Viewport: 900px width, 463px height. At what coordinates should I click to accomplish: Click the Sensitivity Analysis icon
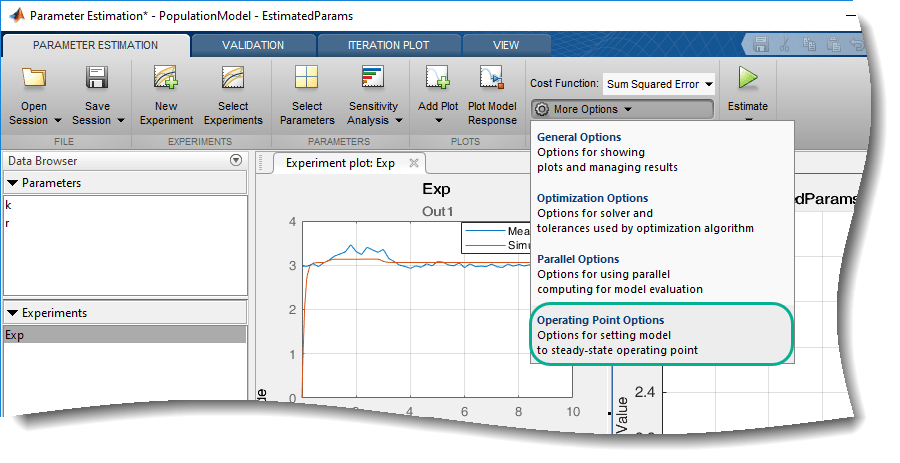point(373,77)
